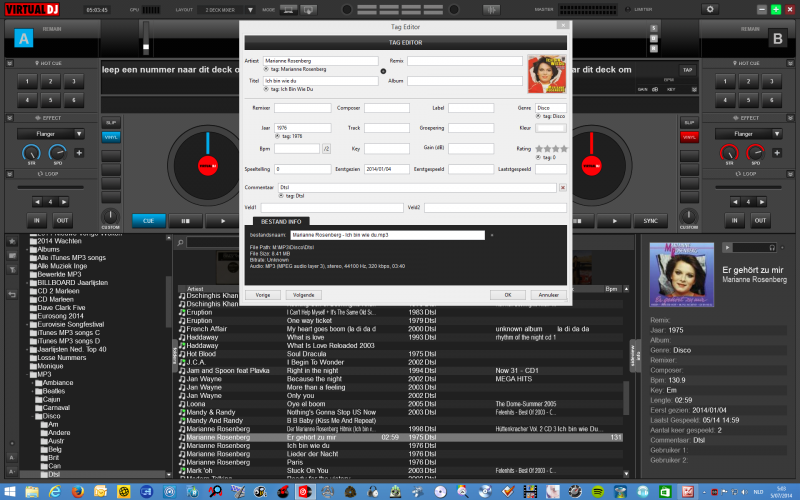Open the 2 DECK MIXER layout dropdown

tap(250, 10)
